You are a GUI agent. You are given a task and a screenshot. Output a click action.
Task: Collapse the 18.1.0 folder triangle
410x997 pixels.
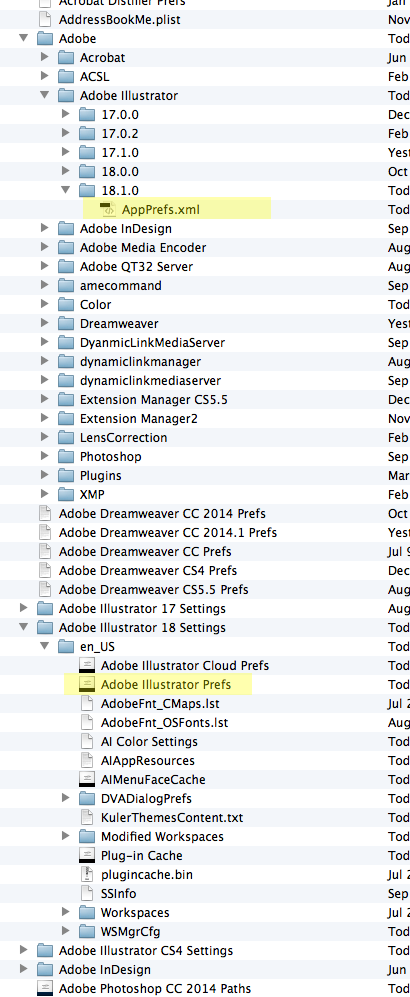[x=65, y=190]
